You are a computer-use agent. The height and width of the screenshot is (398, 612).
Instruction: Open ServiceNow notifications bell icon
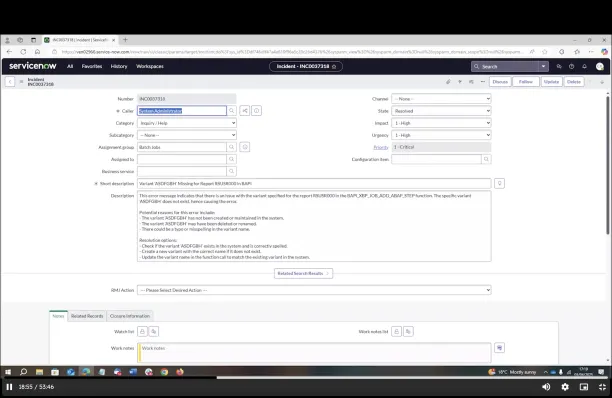click(x=584, y=66)
